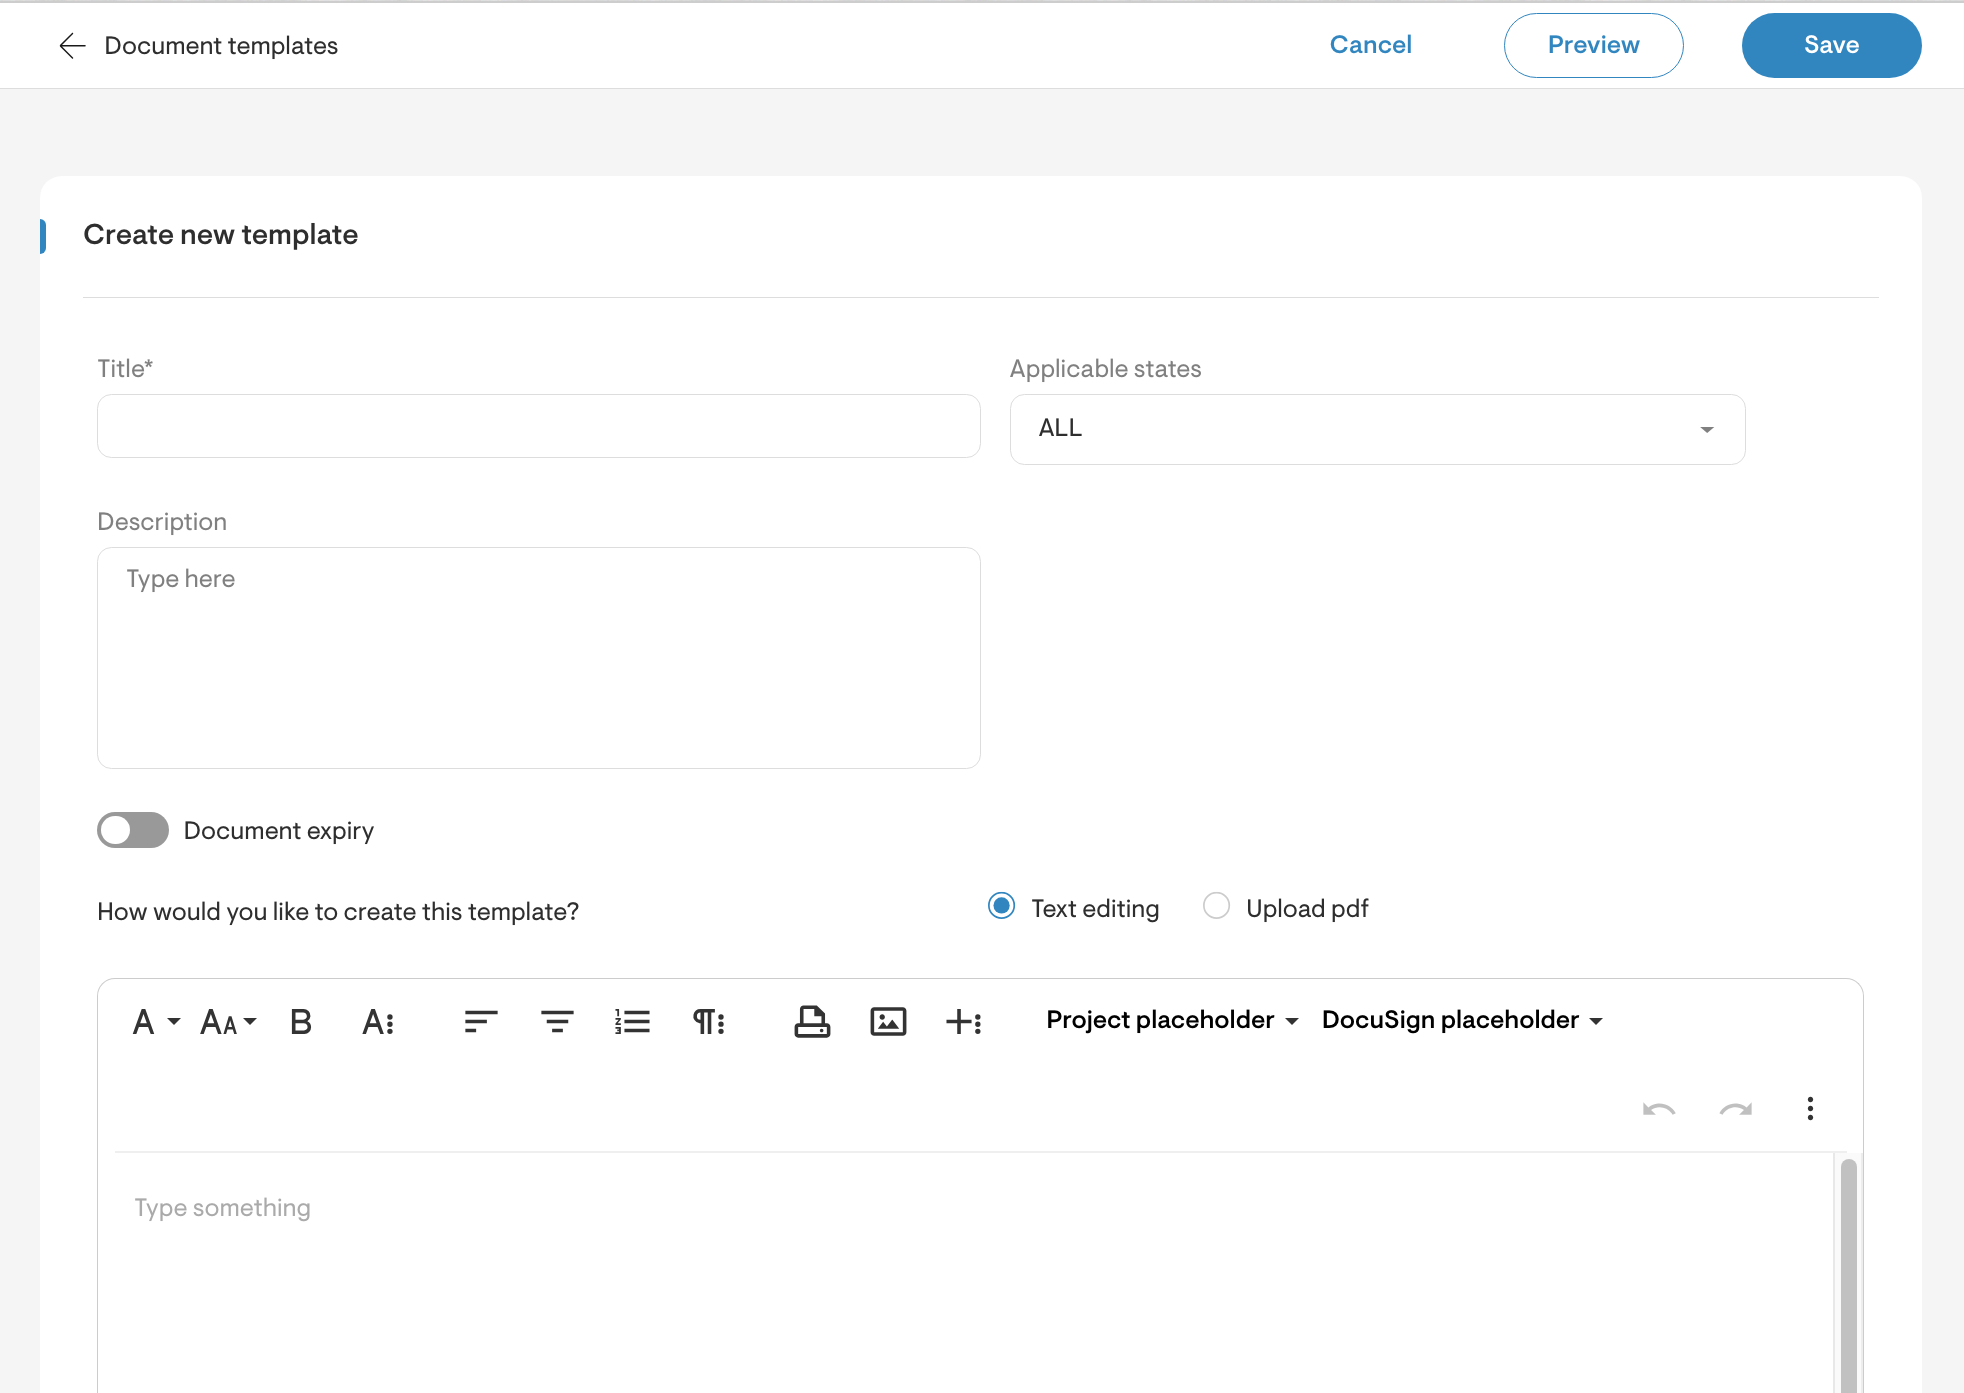Redo the last edit

(x=1736, y=1109)
